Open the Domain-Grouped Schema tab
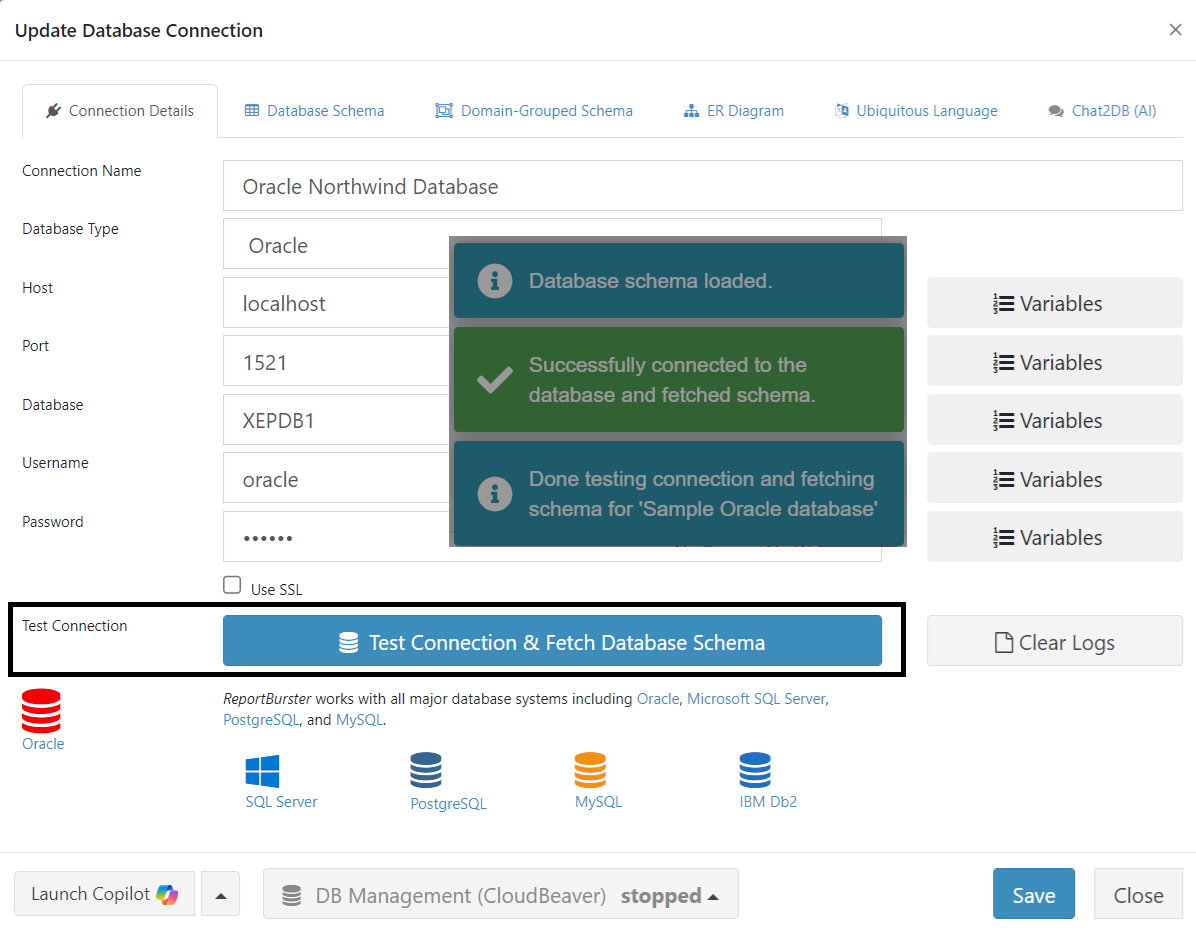This screenshot has height=936, width=1196. (535, 111)
